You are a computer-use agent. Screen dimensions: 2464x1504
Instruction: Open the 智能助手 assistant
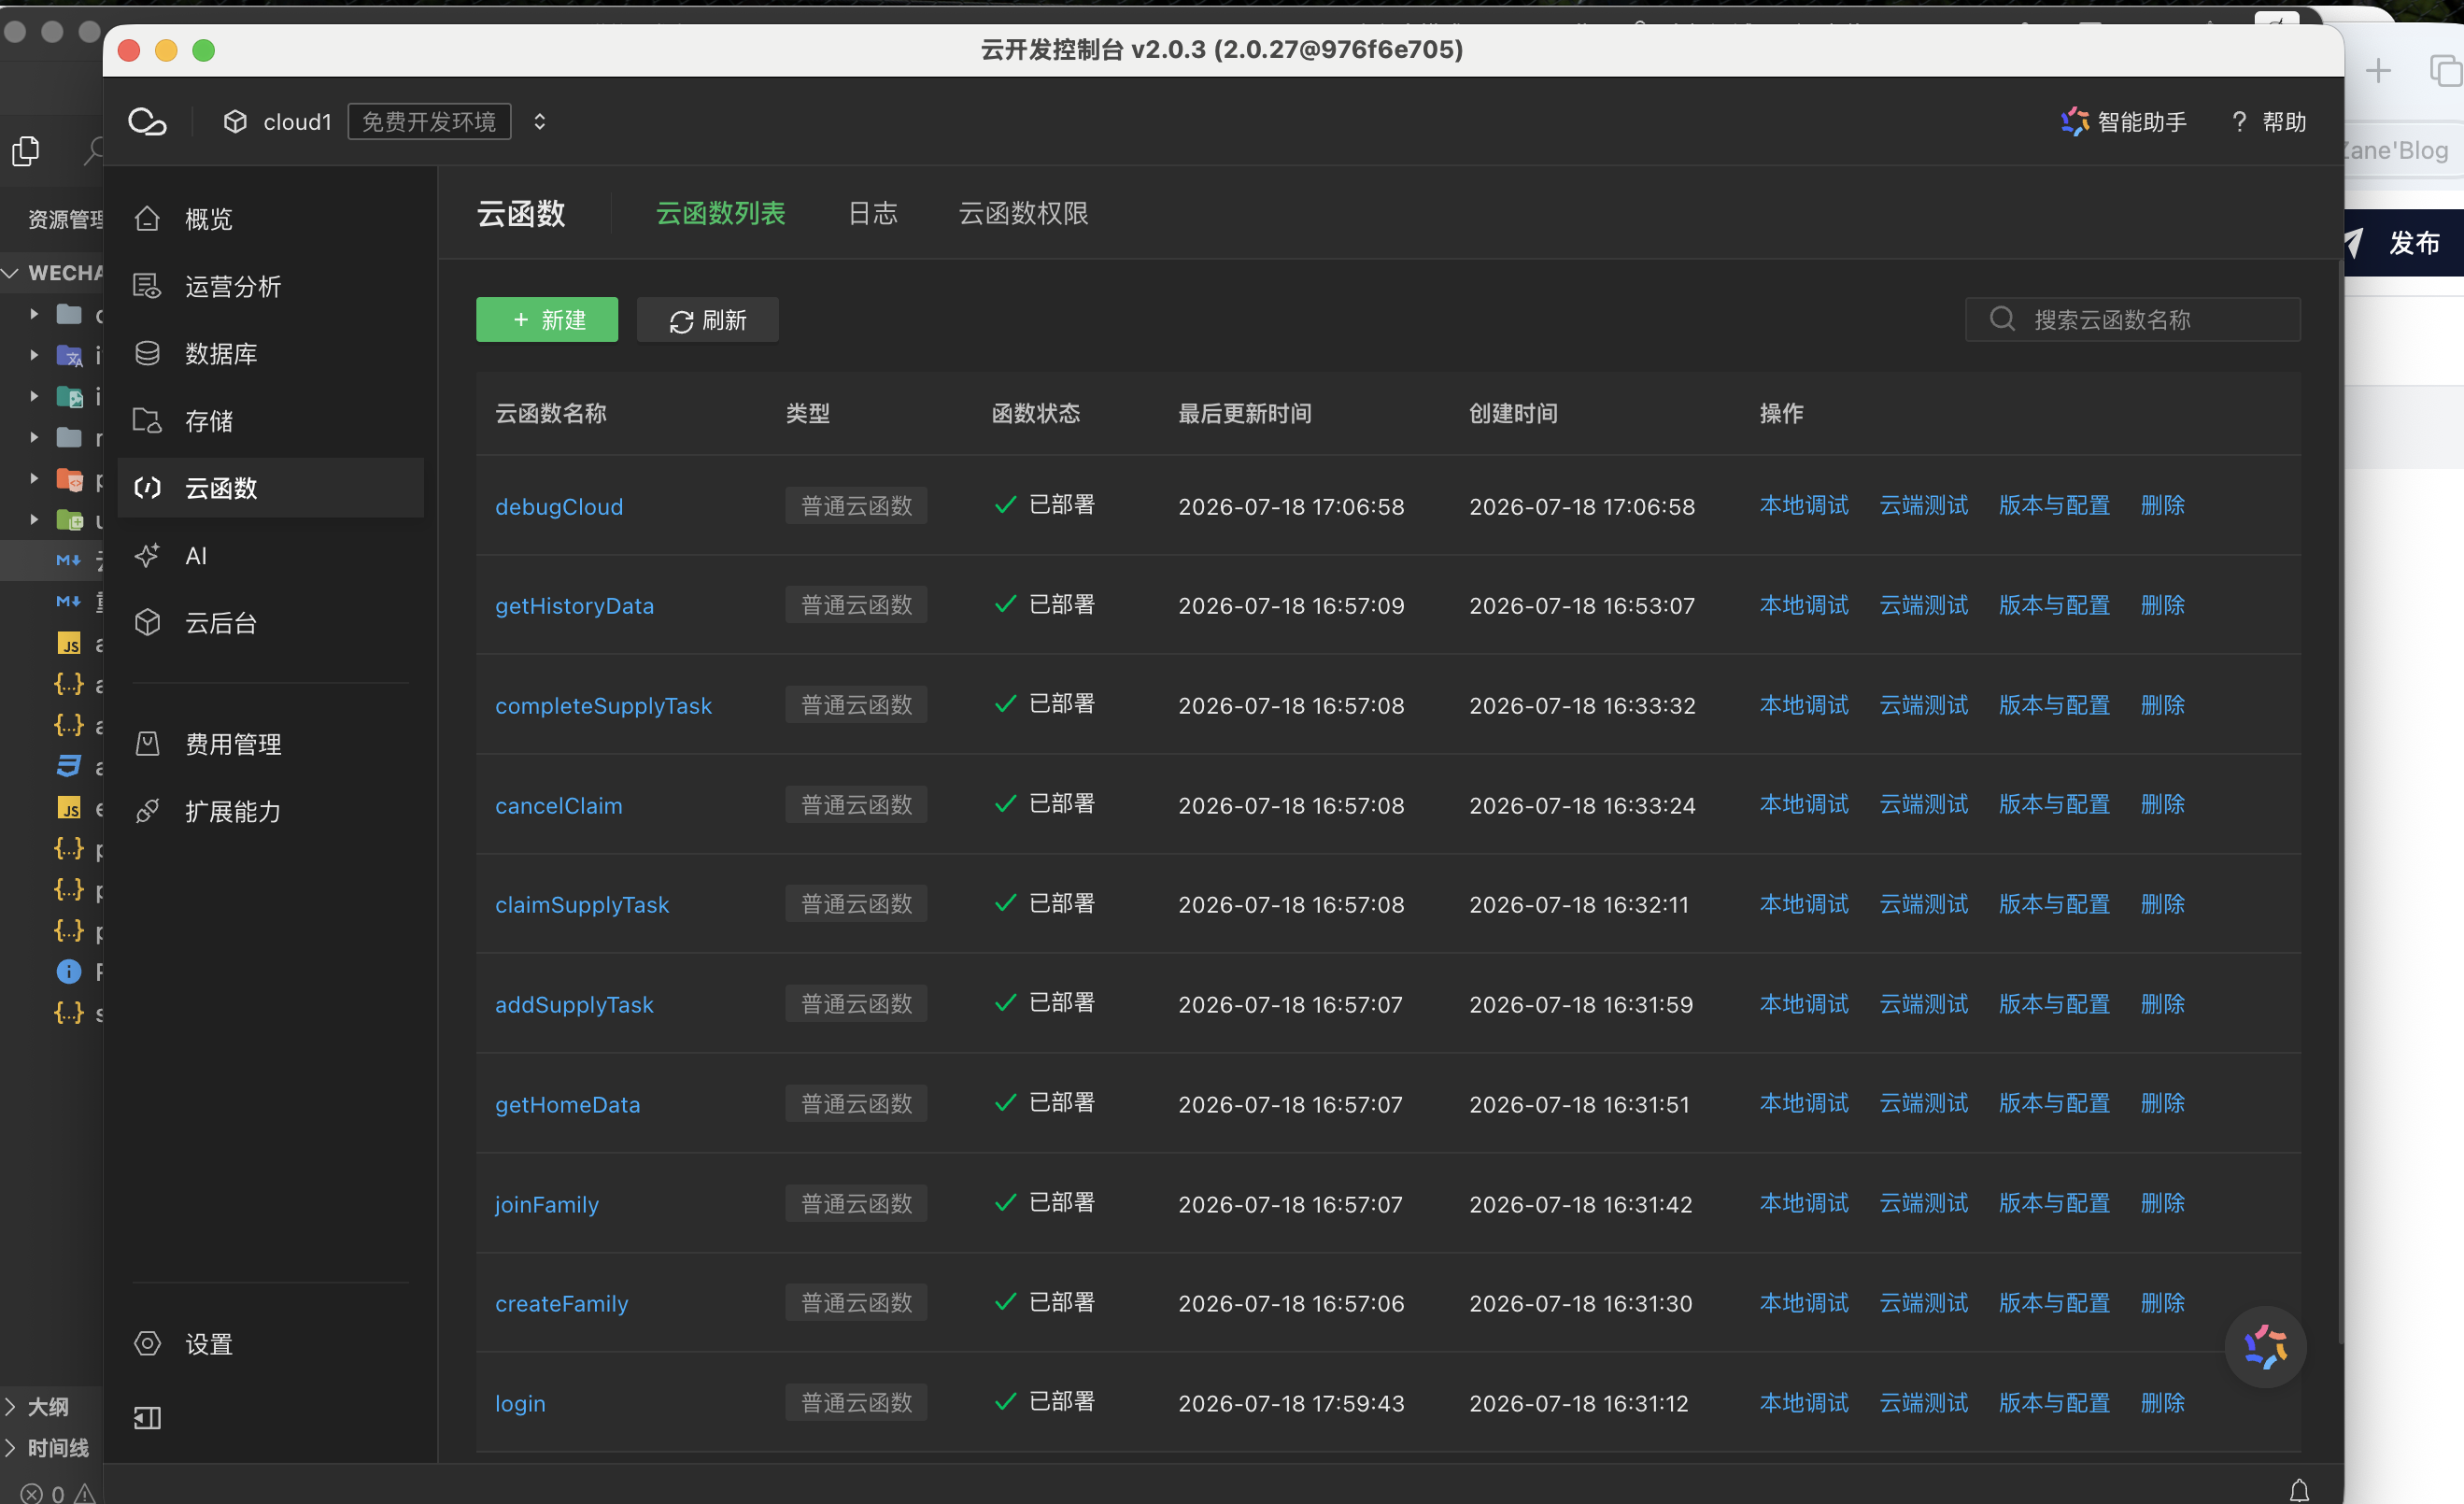pyautogui.click(x=2123, y=122)
